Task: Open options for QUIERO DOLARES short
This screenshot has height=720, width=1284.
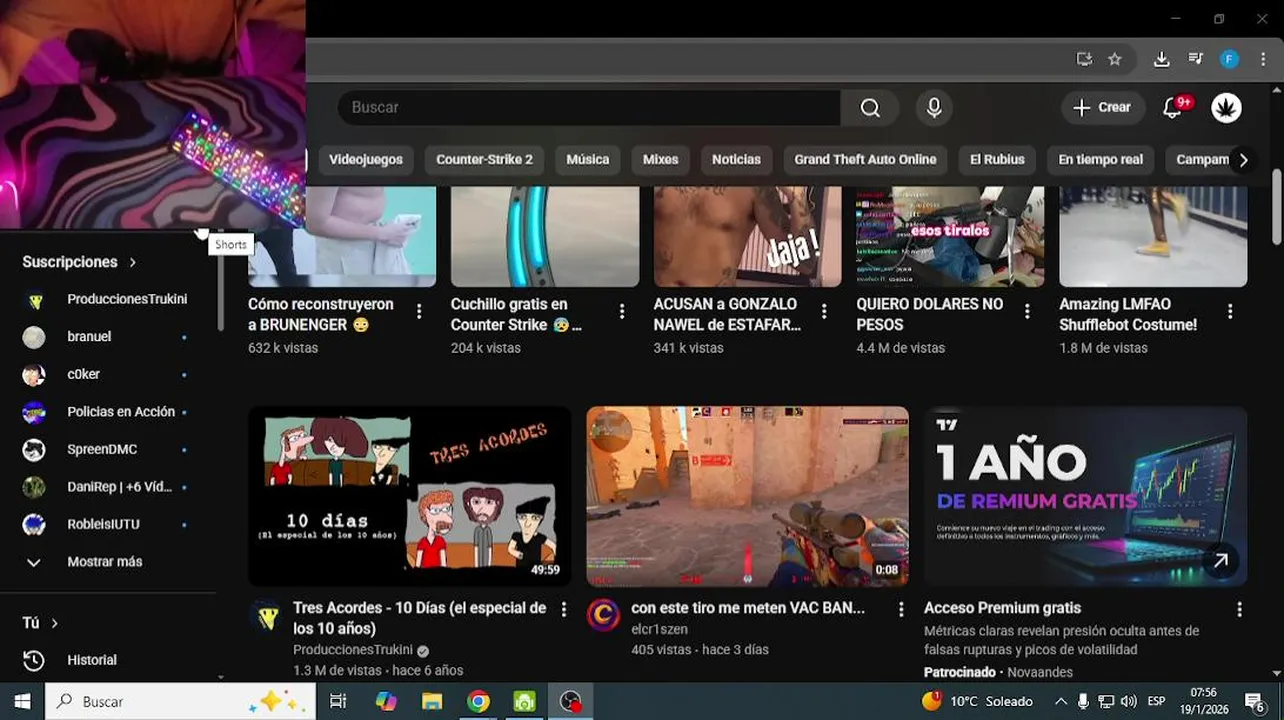Action: pyautogui.click(x=1027, y=312)
